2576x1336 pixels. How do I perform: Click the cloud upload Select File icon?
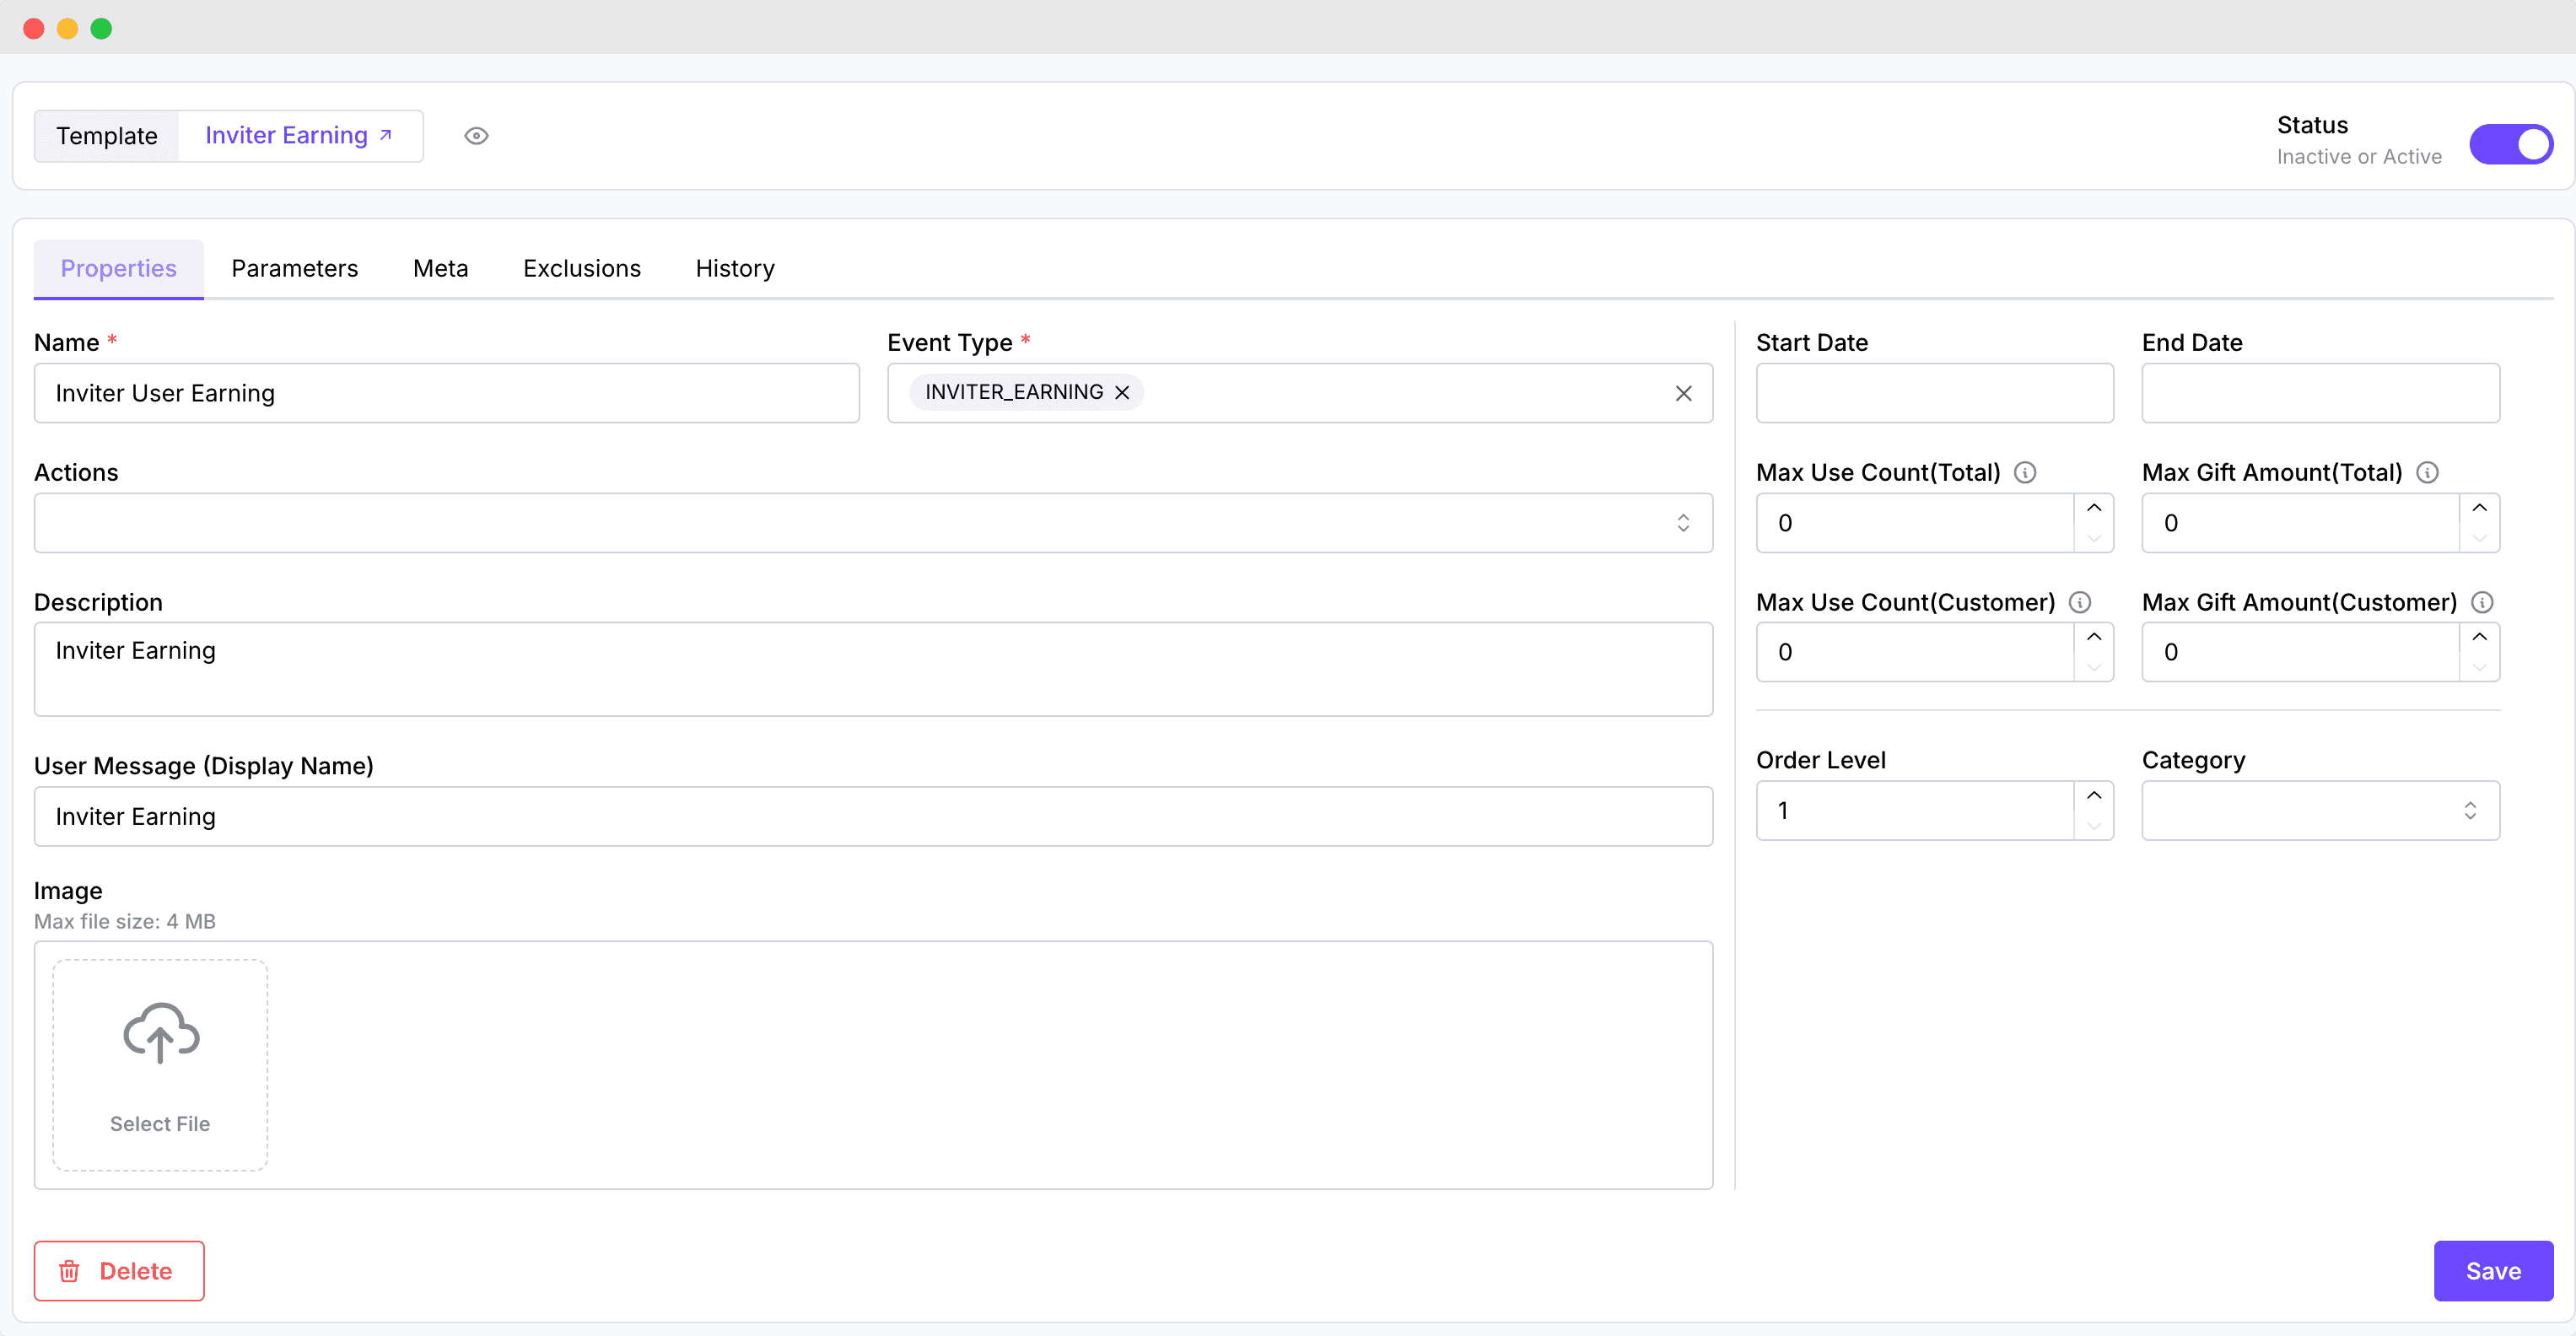pos(160,1033)
